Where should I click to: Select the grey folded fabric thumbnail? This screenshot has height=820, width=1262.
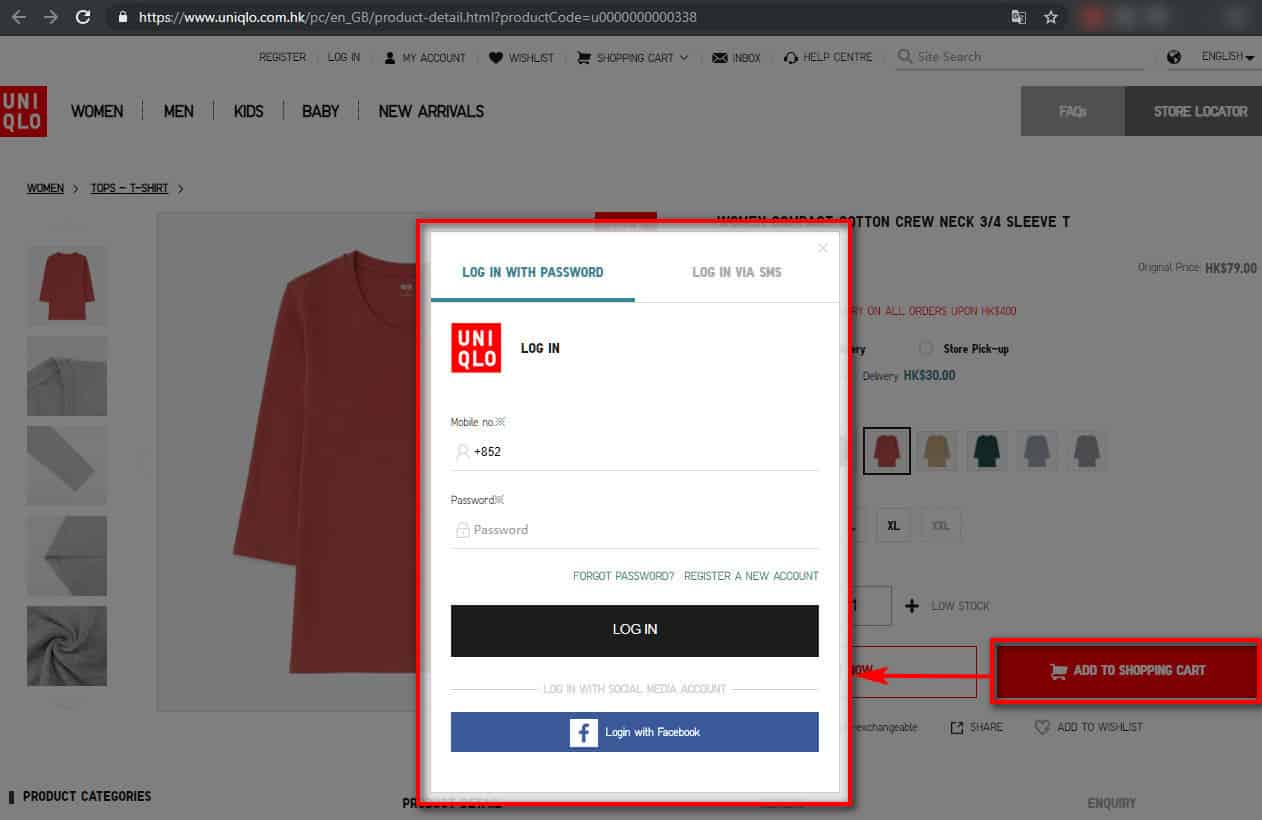click(x=67, y=376)
